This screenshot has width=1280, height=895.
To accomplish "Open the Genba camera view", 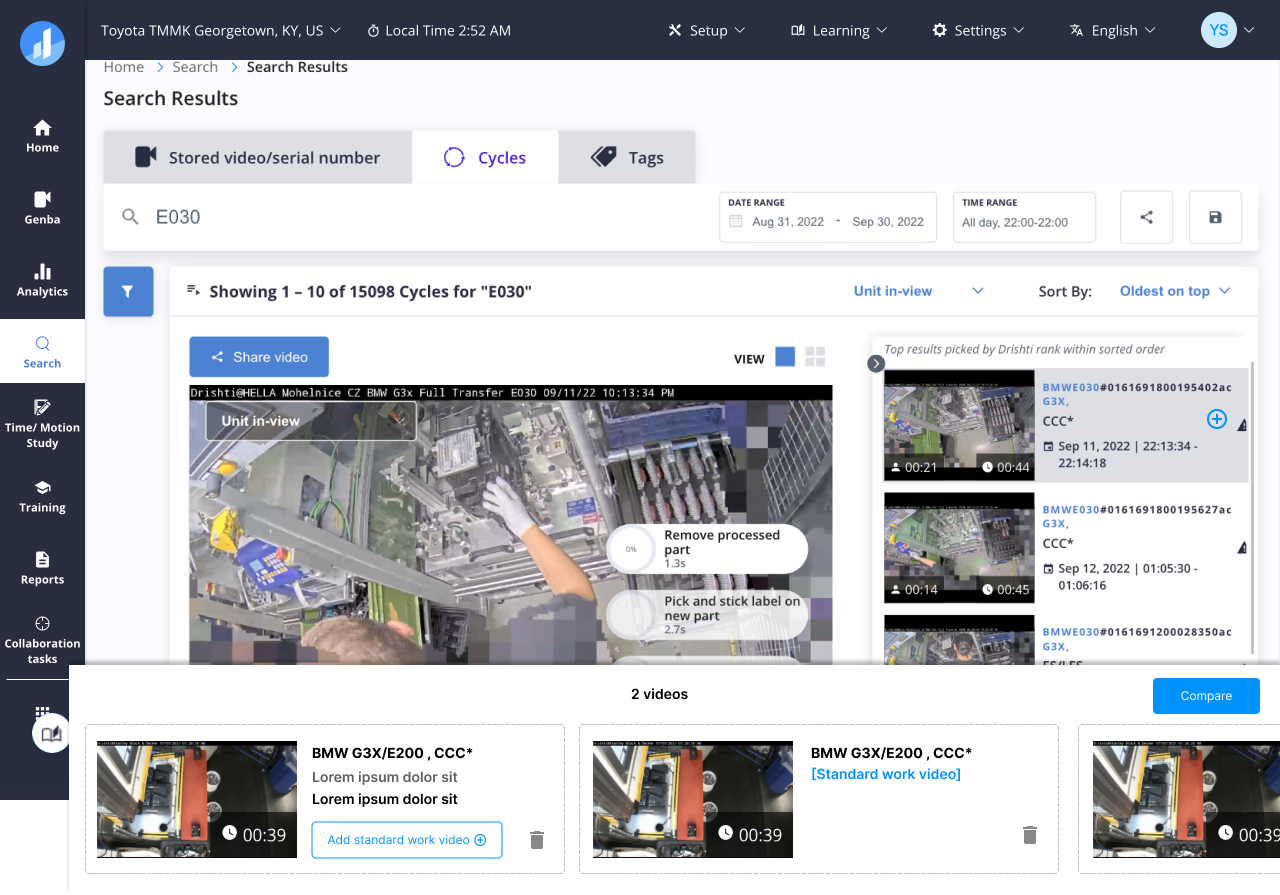I will click(x=42, y=208).
